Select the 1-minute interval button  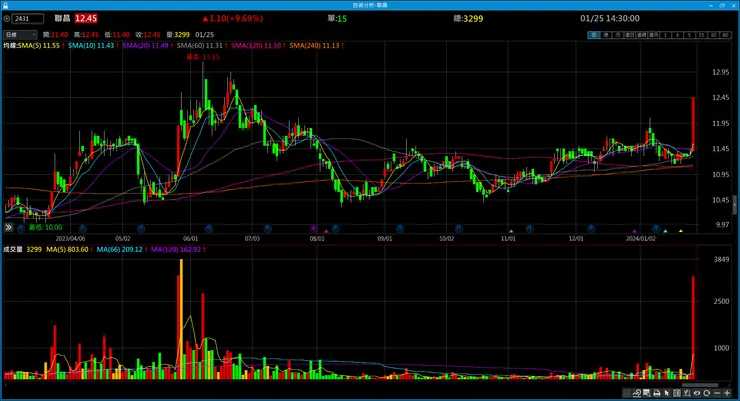tap(665, 35)
